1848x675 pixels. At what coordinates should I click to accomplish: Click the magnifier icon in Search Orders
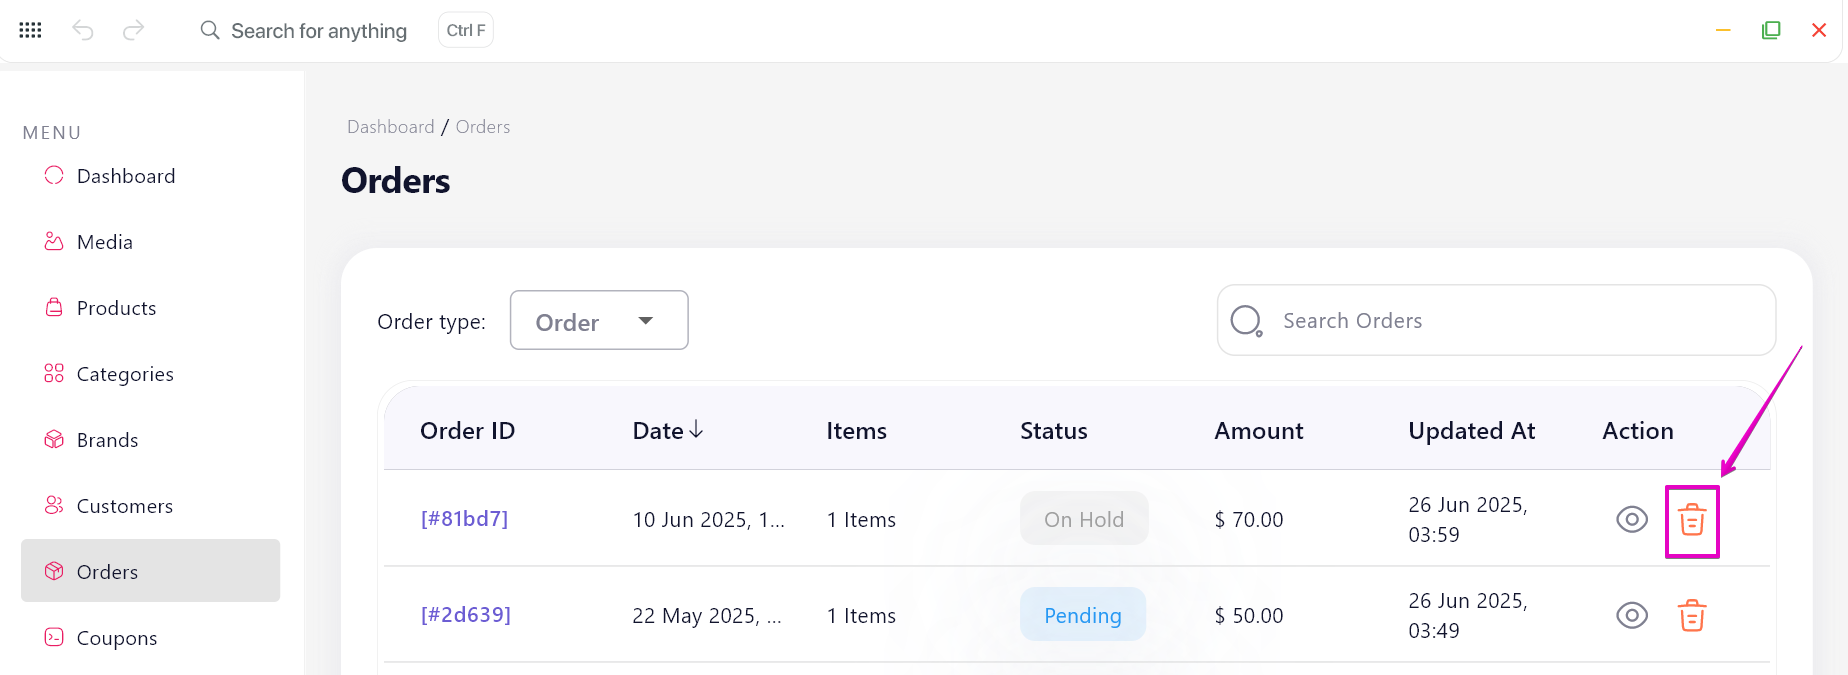1246,321
